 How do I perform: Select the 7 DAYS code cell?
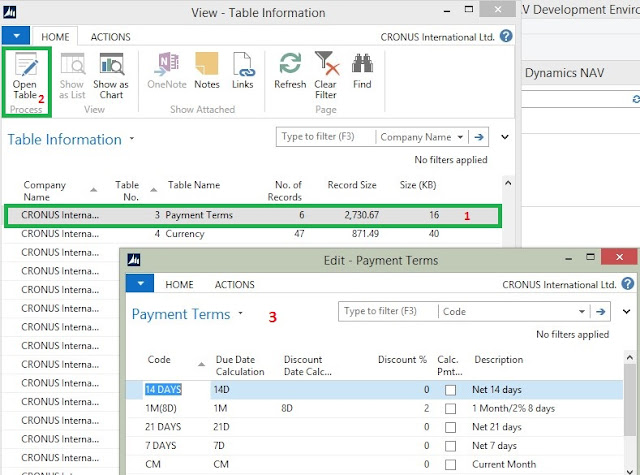[x=160, y=446]
